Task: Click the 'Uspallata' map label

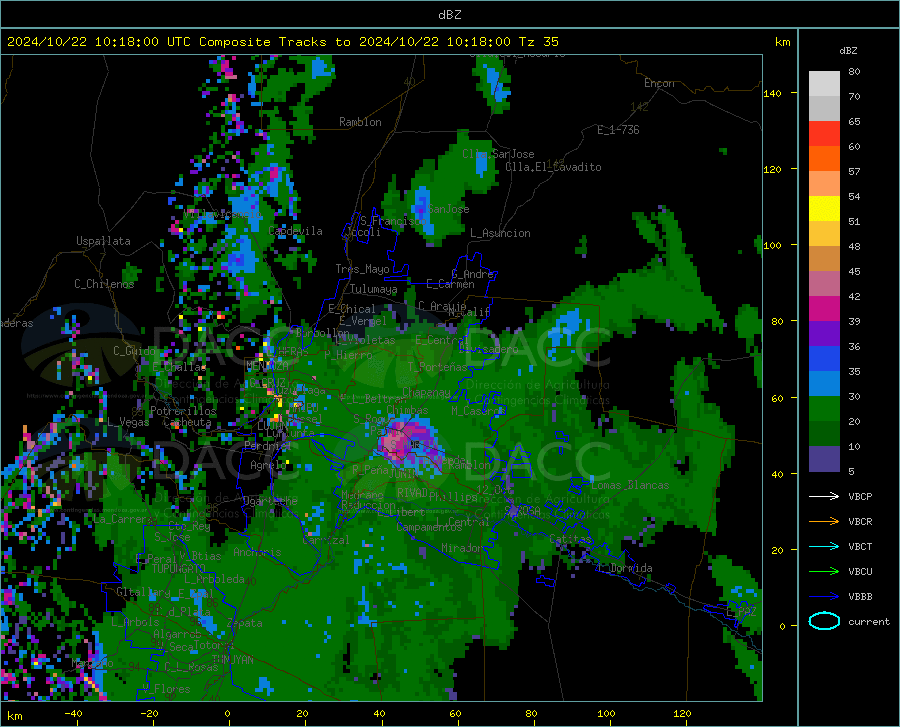Action: coord(103,241)
